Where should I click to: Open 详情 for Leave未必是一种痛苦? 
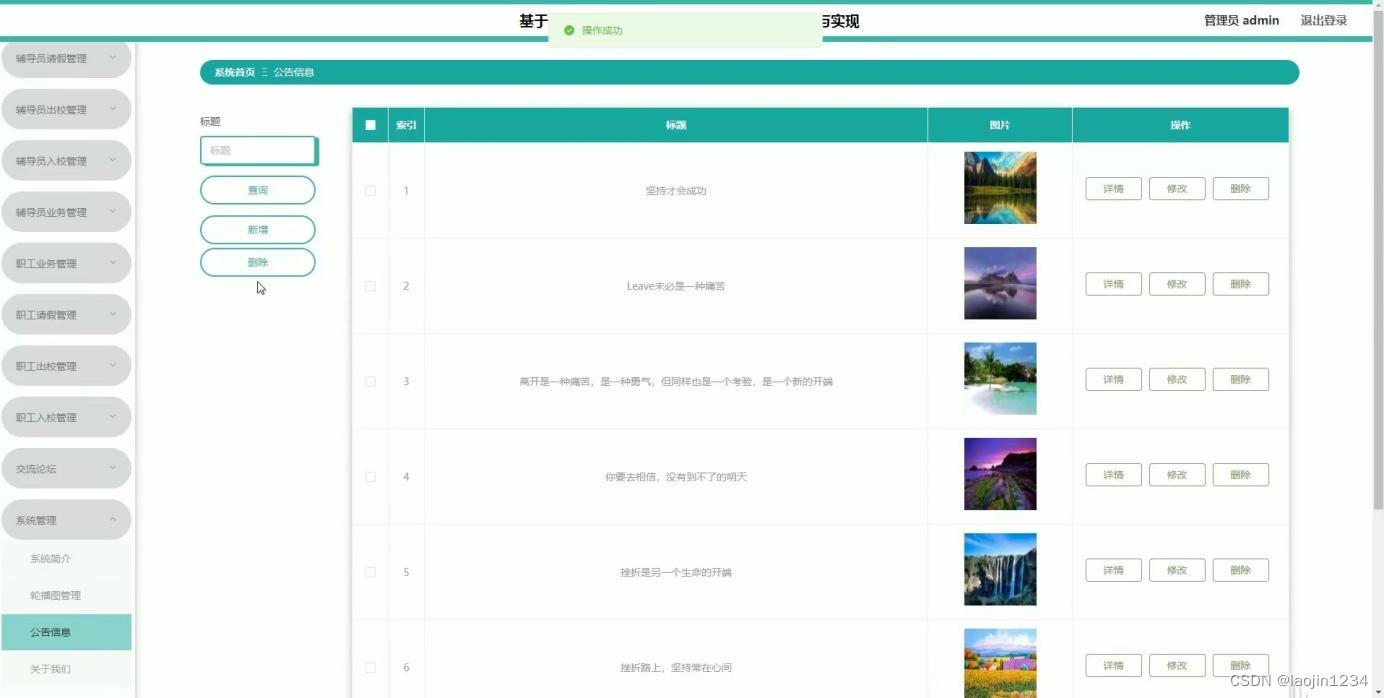coord(1113,284)
